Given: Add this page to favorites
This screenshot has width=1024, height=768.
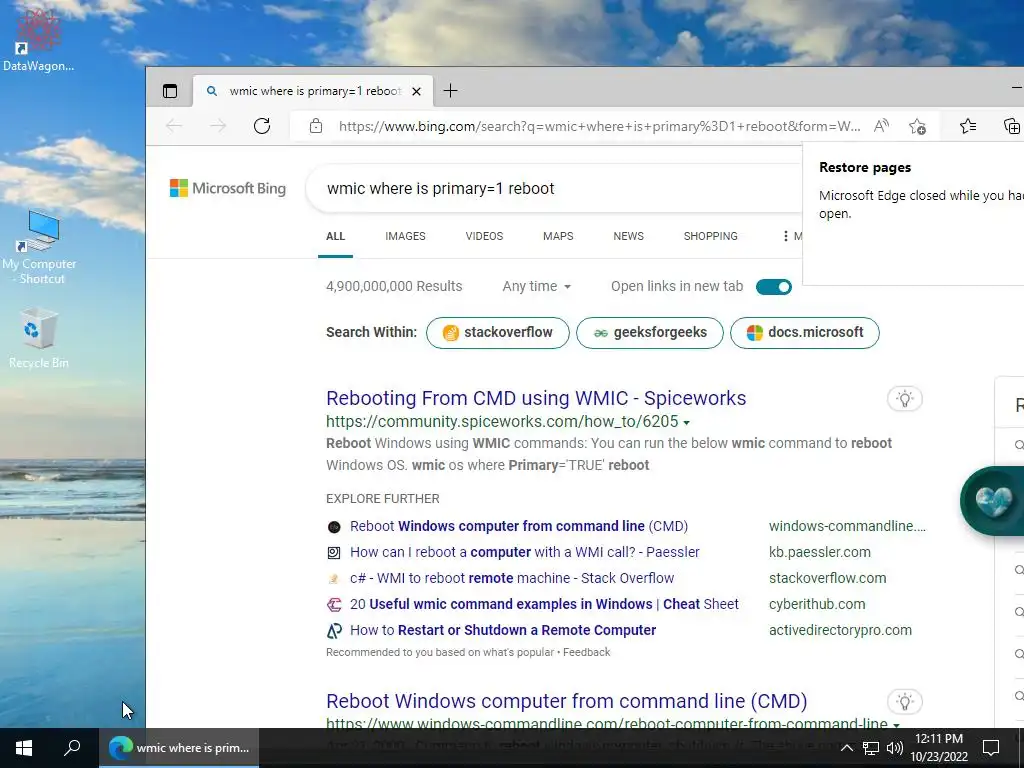Looking at the screenshot, I should (x=918, y=126).
